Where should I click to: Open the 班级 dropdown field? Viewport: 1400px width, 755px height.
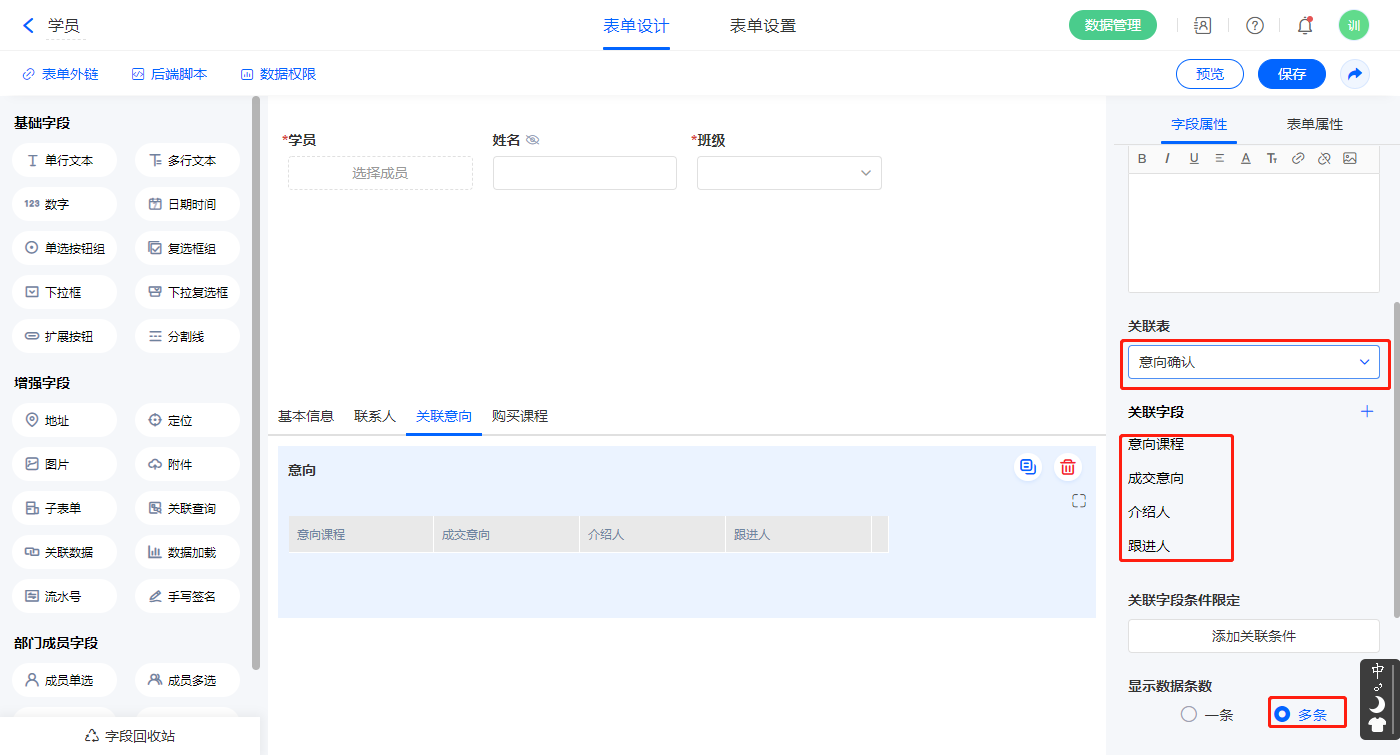789,173
